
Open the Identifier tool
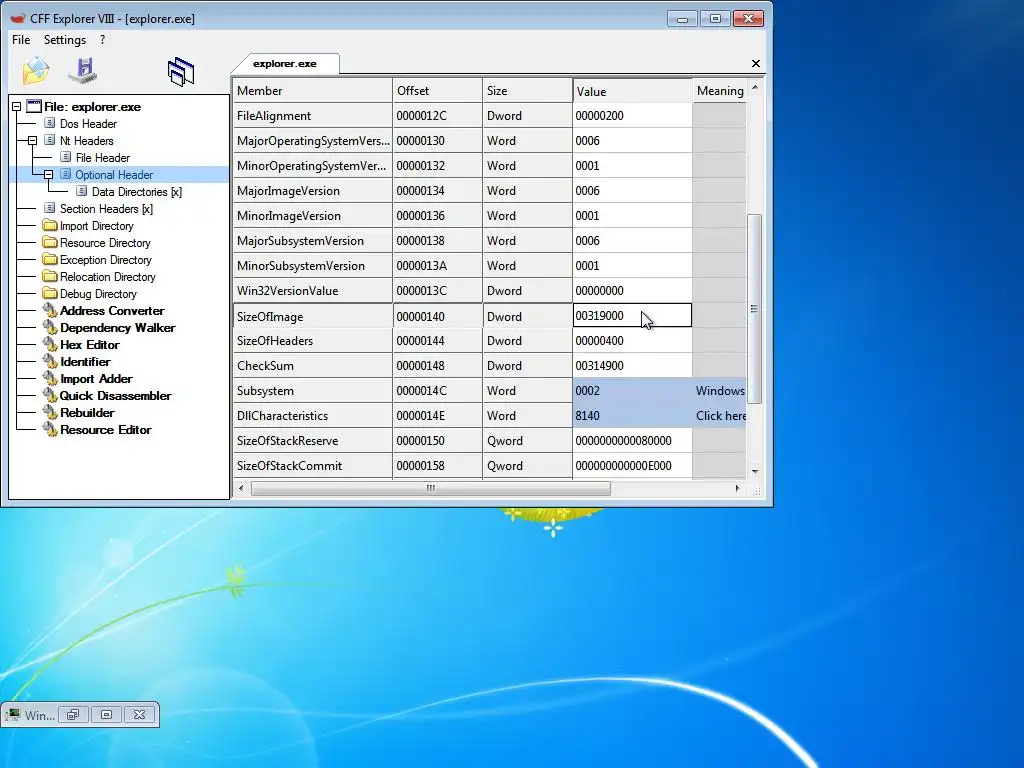(85, 361)
